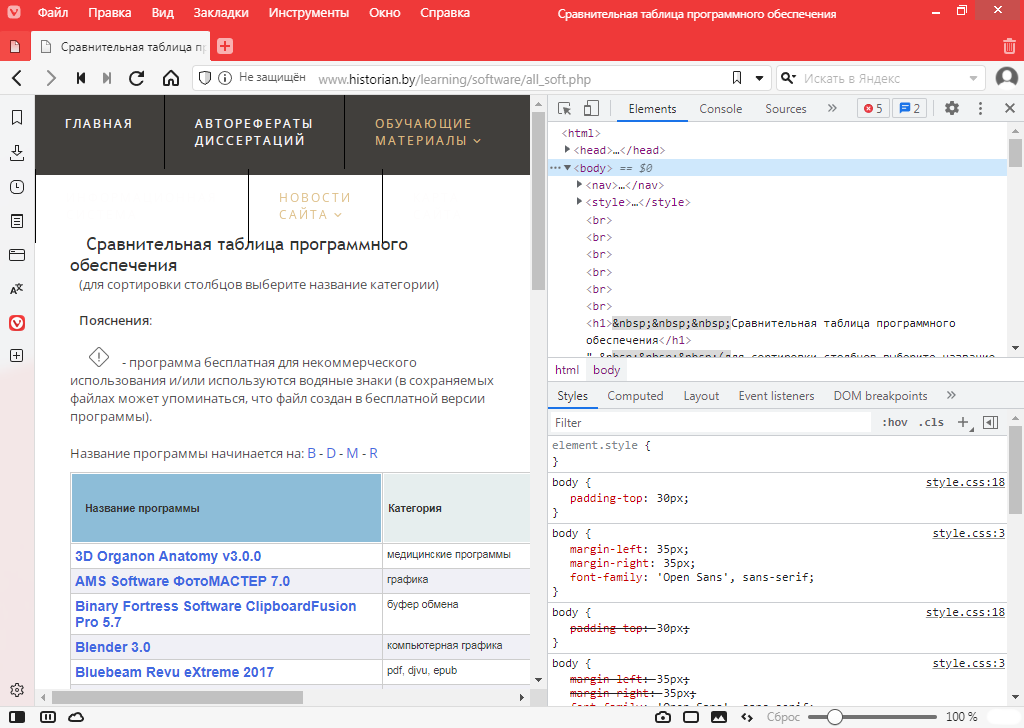Expand the <nav> element node
The height and width of the screenshot is (728, 1024).
coord(580,185)
